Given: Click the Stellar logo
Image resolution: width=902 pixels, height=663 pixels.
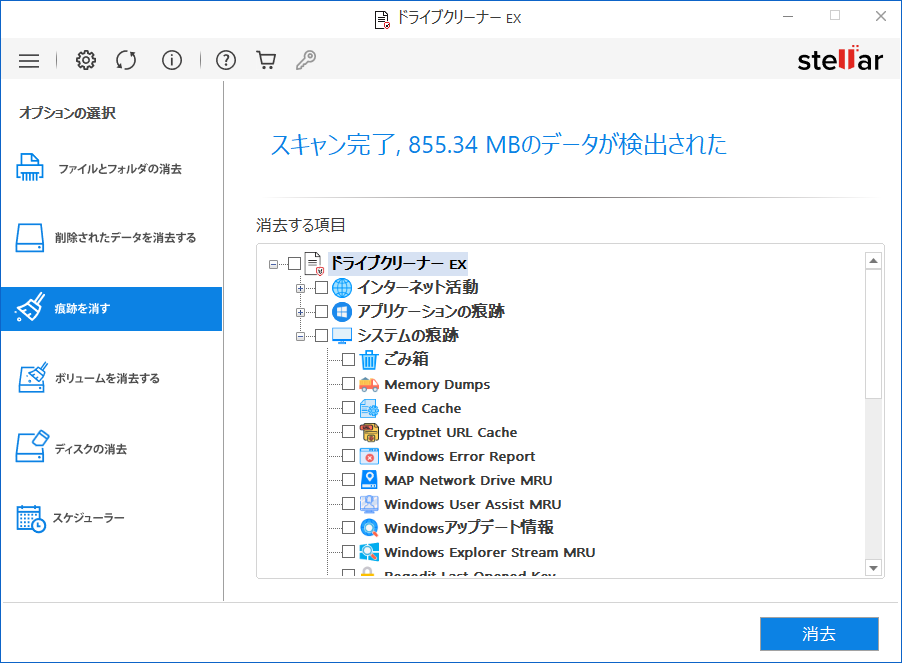Looking at the screenshot, I should [x=841, y=59].
